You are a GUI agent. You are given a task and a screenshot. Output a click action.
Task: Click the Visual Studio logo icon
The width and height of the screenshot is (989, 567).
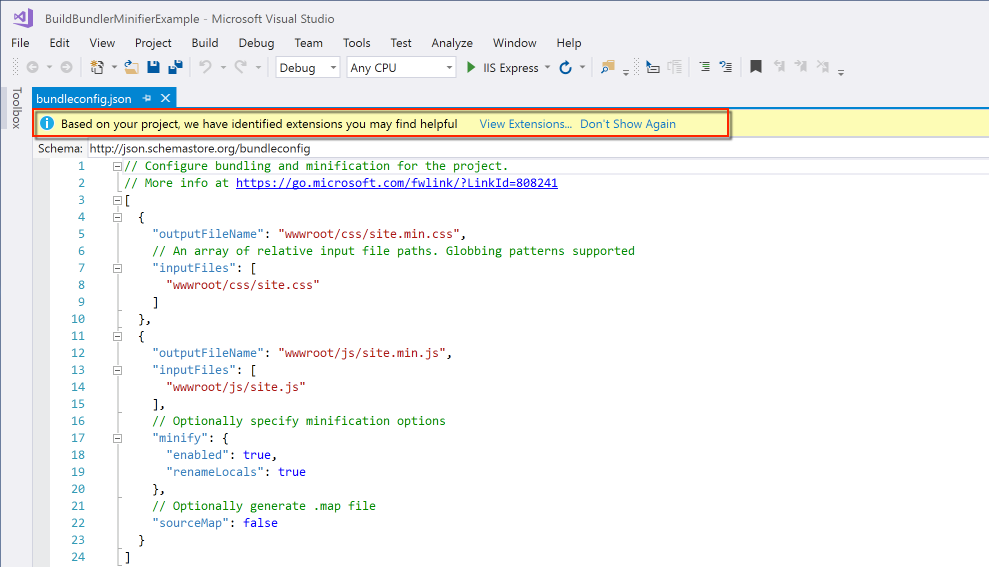pos(23,18)
